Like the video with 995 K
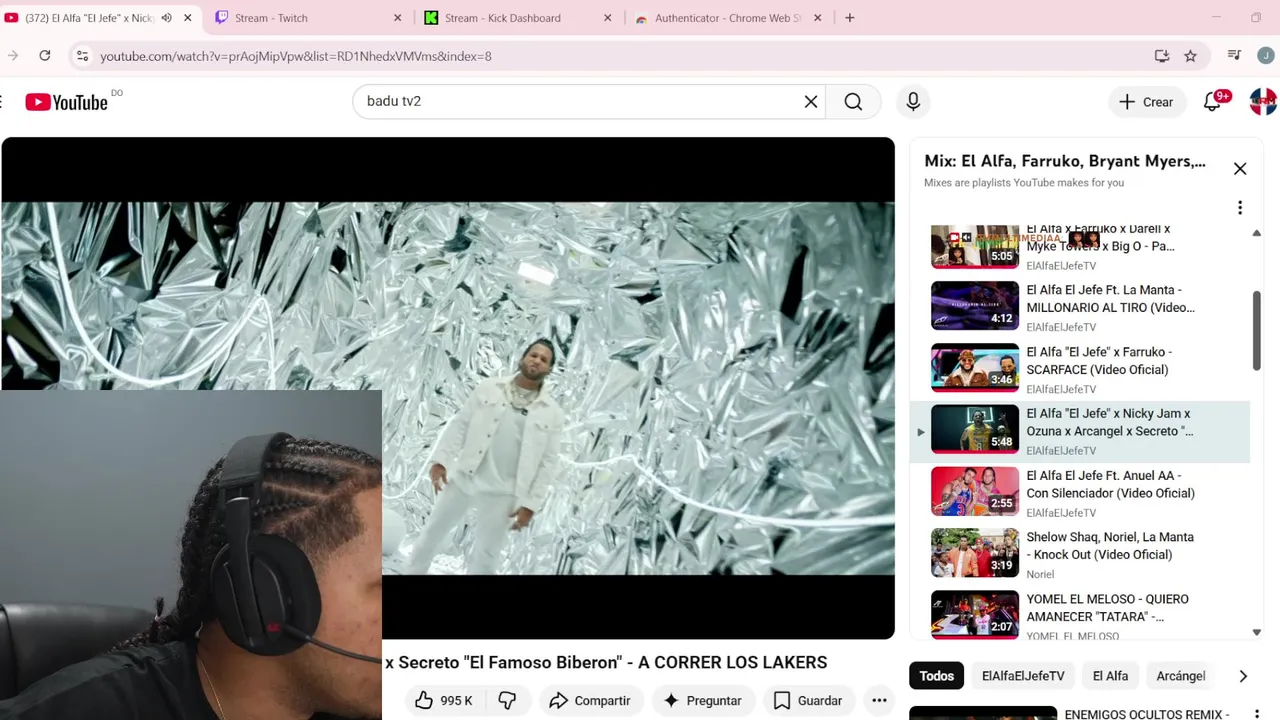Image resolution: width=1280 pixels, height=720 pixels. pyautogui.click(x=443, y=701)
